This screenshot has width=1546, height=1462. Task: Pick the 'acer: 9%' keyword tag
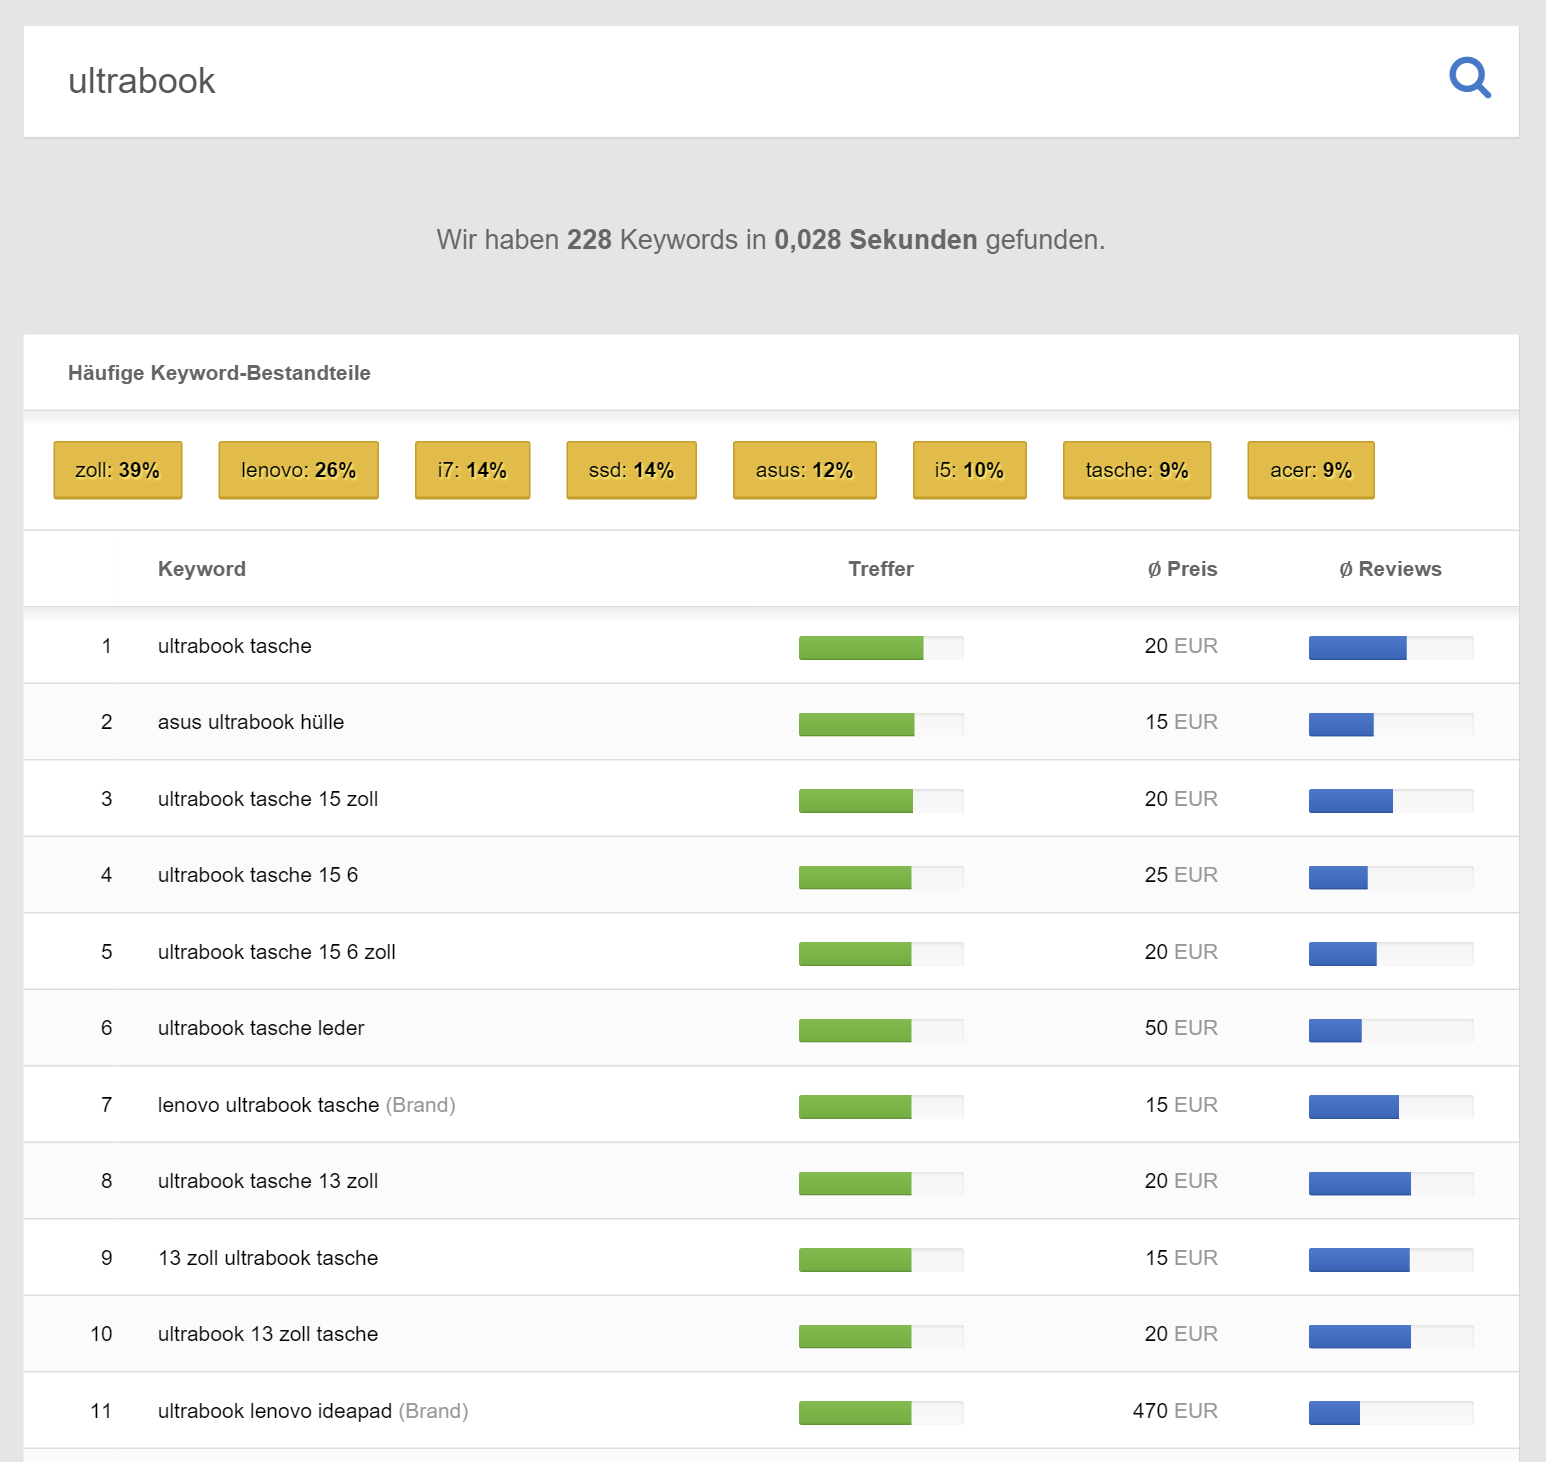pyautogui.click(x=1310, y=470)
